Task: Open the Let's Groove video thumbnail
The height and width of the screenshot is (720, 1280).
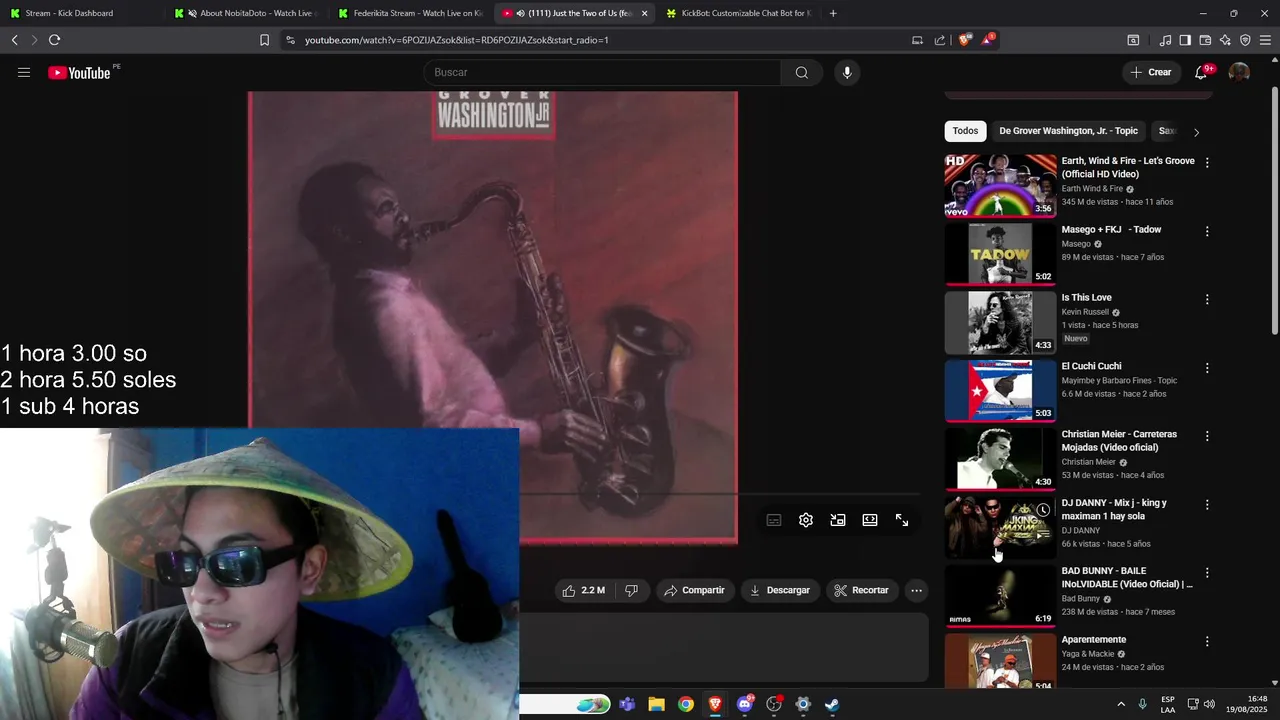Action: coord(1000,185)
